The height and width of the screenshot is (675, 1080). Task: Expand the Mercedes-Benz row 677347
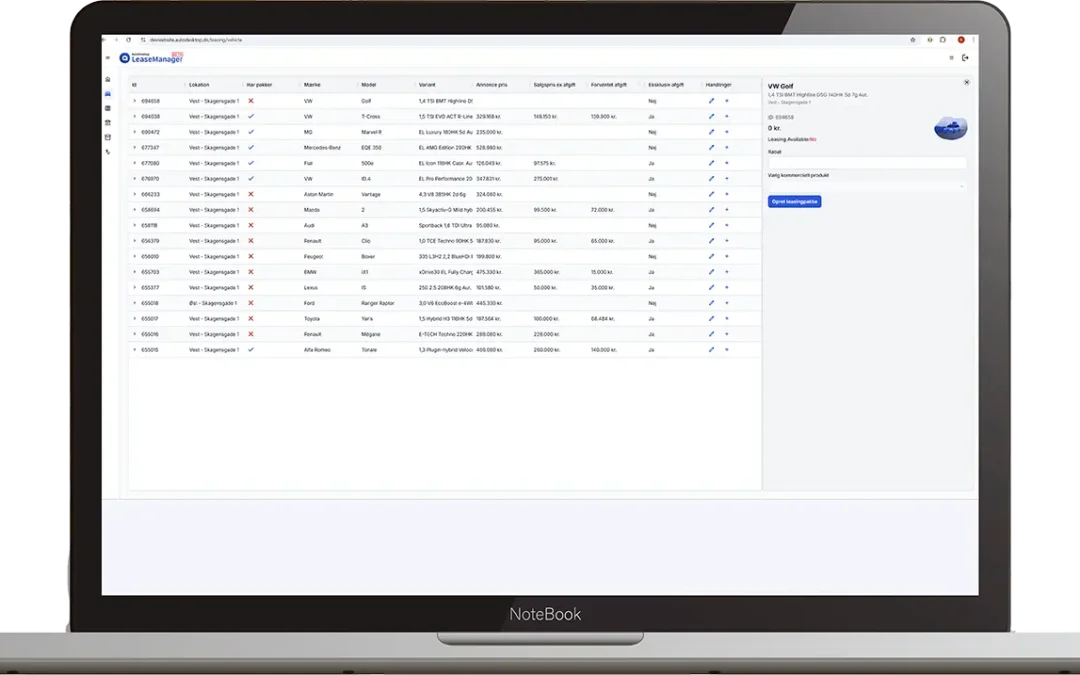pyautogui.click(x=134, y=147)
